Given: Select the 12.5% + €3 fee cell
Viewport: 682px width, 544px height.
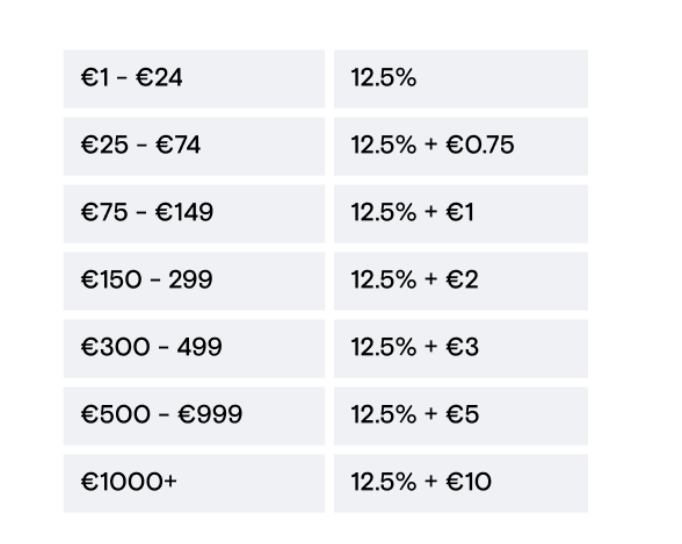Looking at the screenshot, I should (461, 348).
